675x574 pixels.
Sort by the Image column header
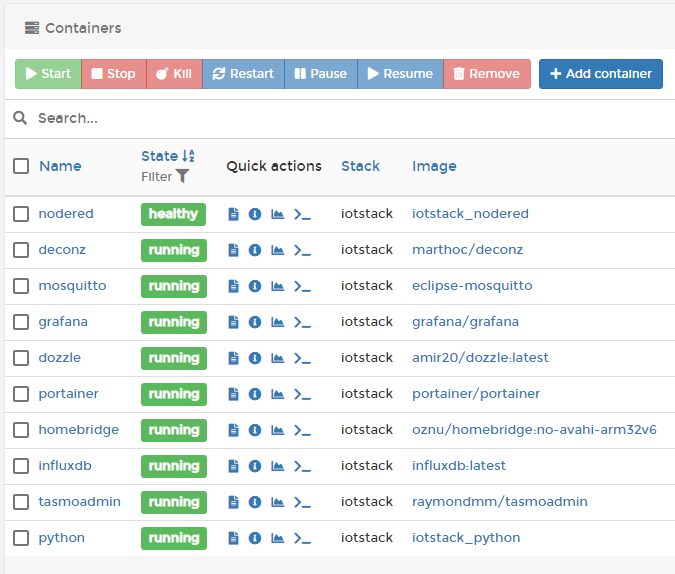434,166
